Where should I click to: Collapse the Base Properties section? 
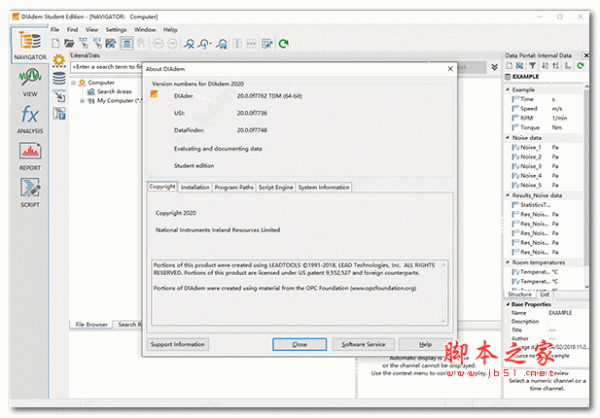click(508, 304)
